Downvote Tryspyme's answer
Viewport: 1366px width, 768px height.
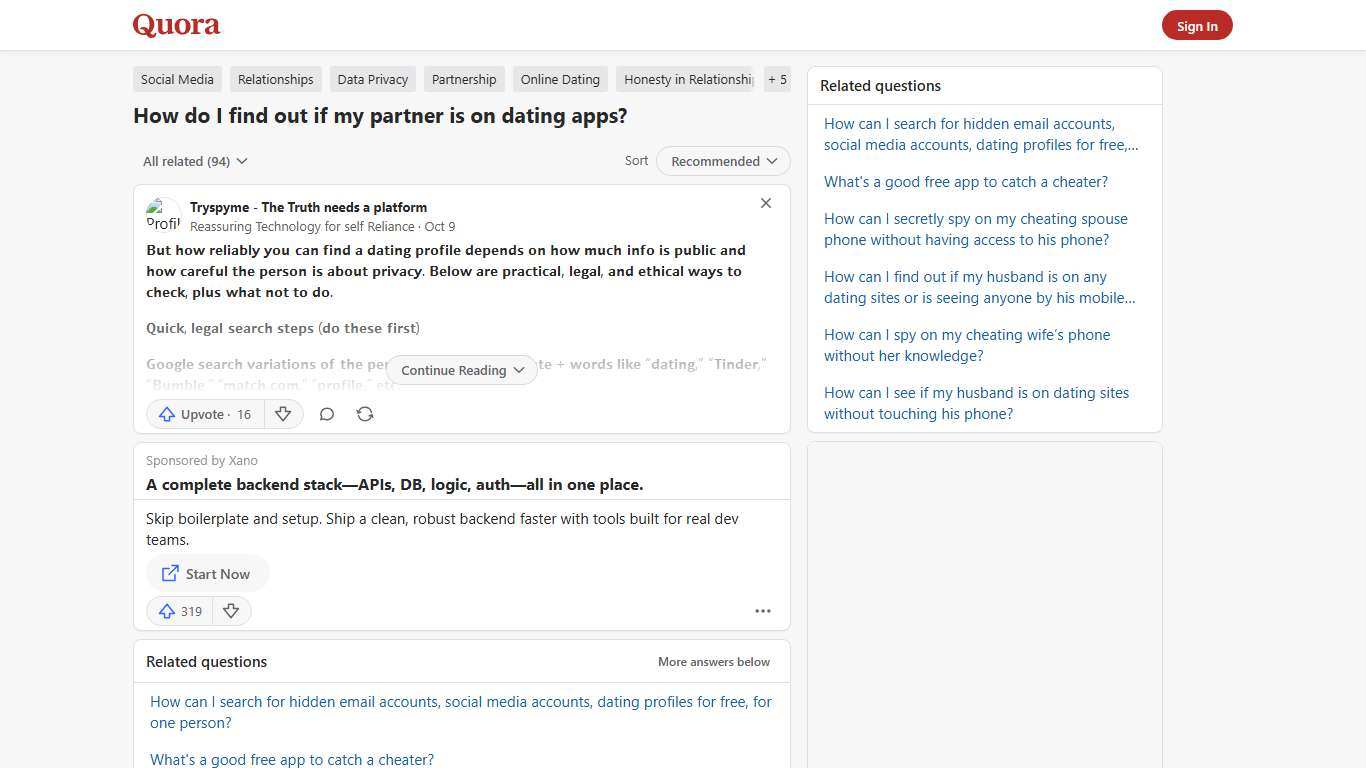point(283,414)
